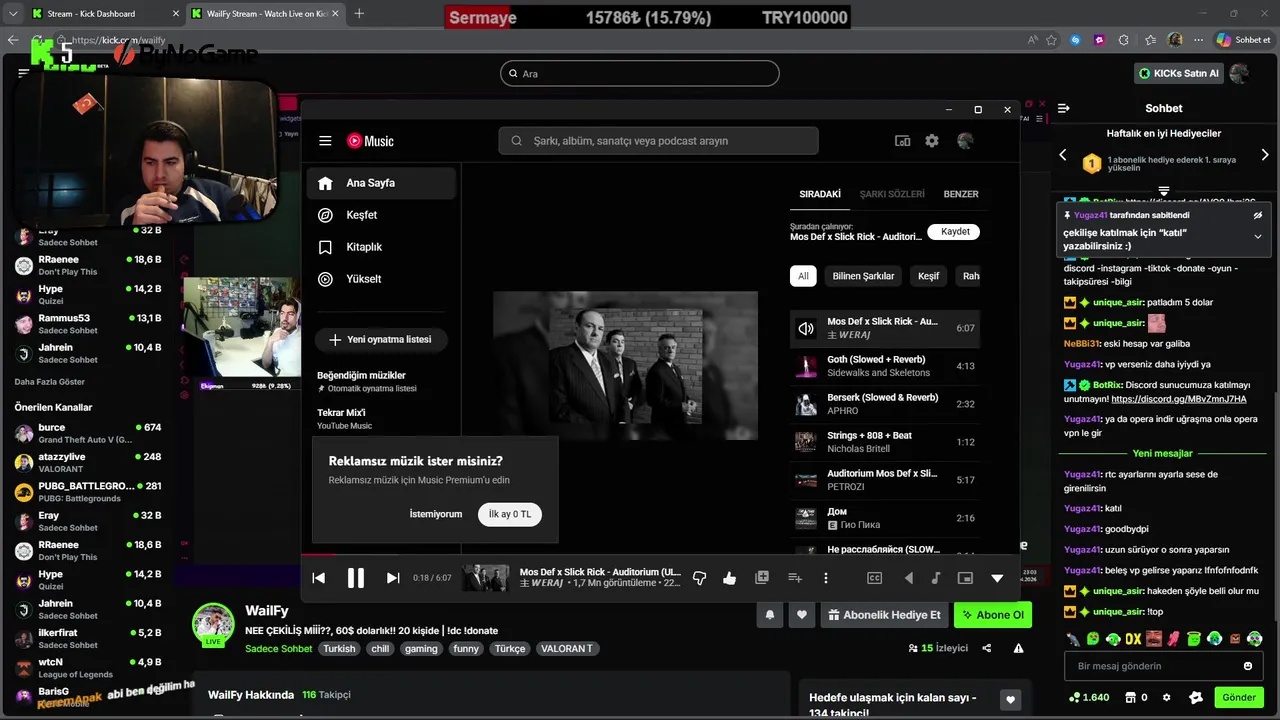Expand pinned message chevron

pyautogui.click(x=1258, y=237)
